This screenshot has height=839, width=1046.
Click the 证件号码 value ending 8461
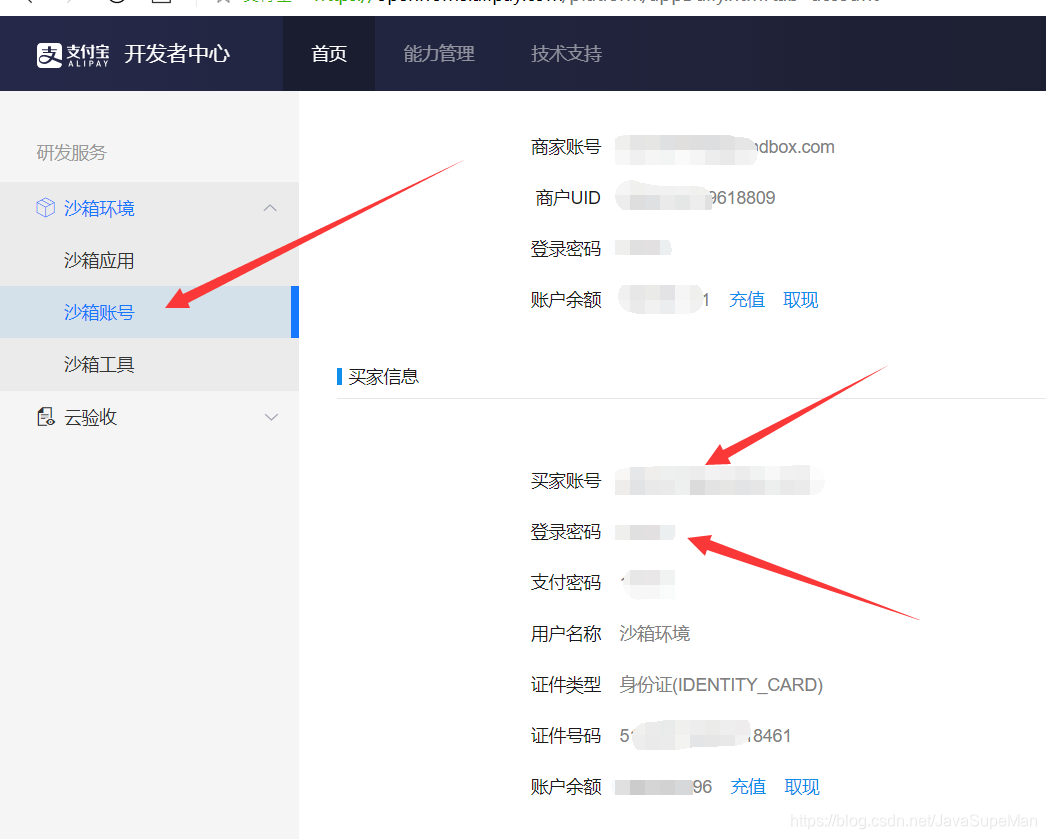[x=705, y=736]
